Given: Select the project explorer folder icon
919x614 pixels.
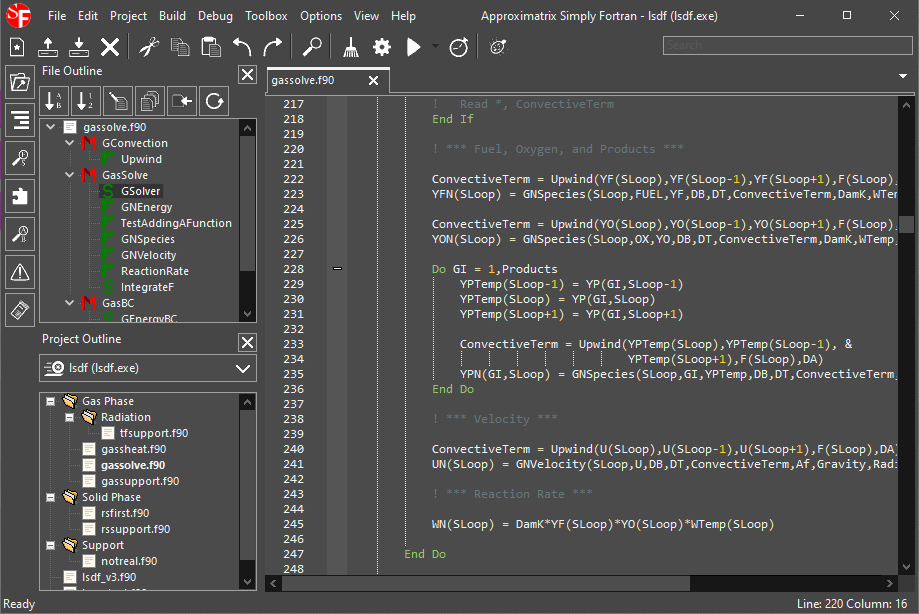Looking at the screenshot, I should [x=19, y=82].
